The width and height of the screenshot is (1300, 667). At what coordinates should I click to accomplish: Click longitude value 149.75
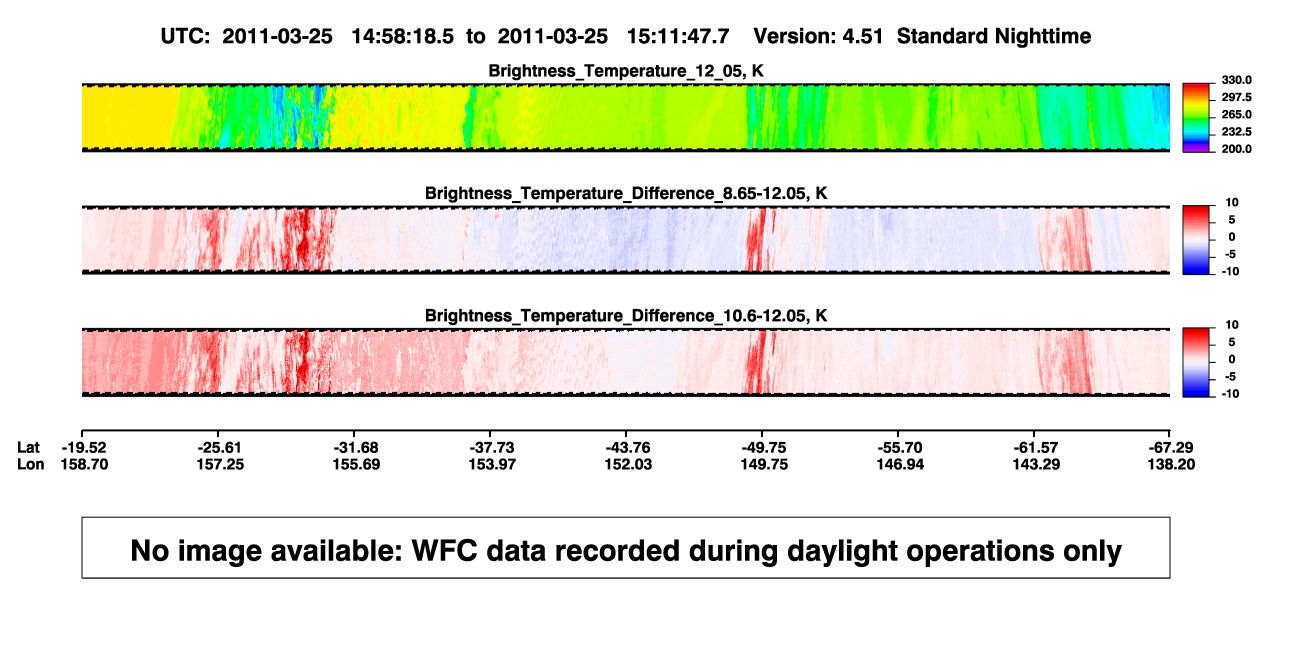[x=763, y=464]
